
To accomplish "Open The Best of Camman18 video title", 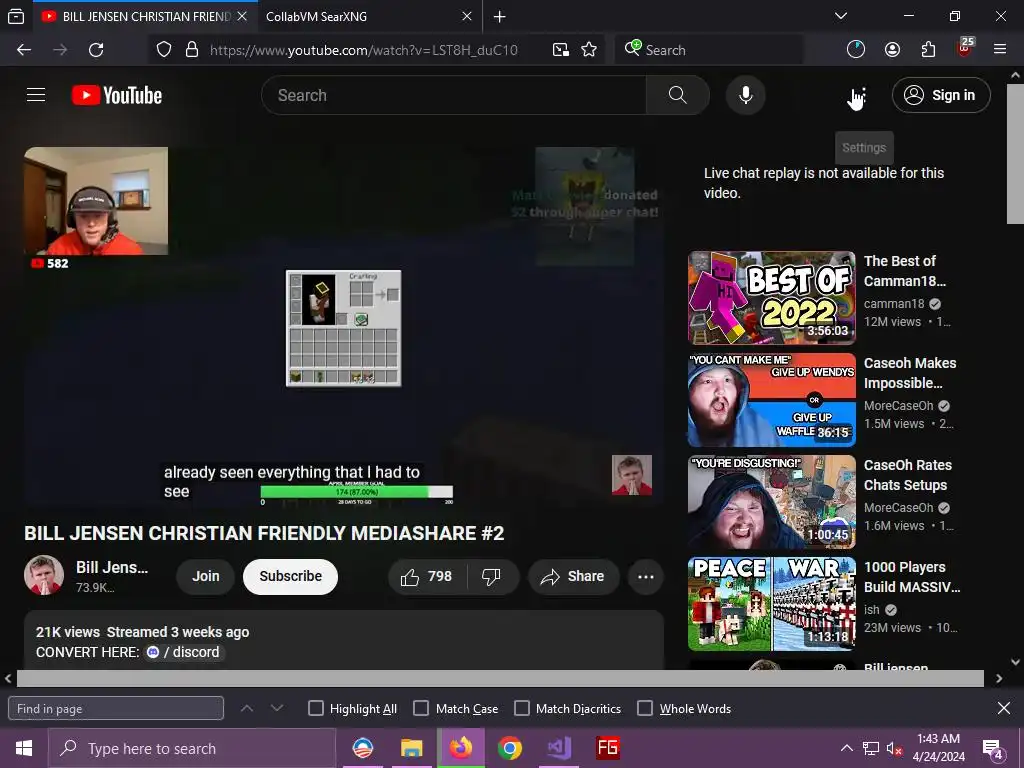I will (904, 271).
